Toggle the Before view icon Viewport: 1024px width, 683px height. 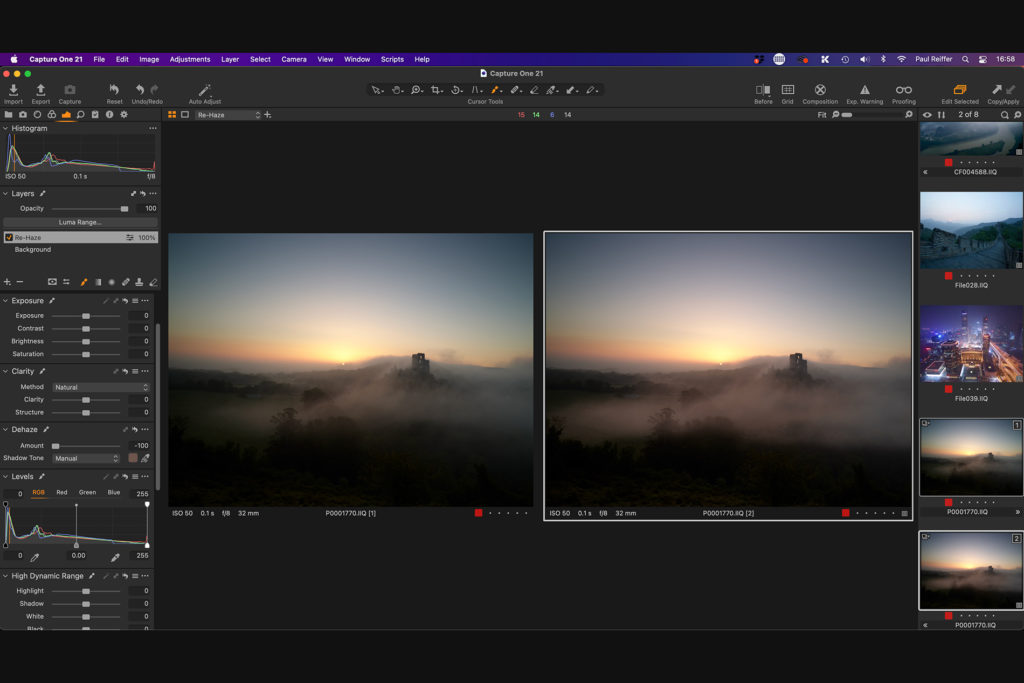click(763, 89)
